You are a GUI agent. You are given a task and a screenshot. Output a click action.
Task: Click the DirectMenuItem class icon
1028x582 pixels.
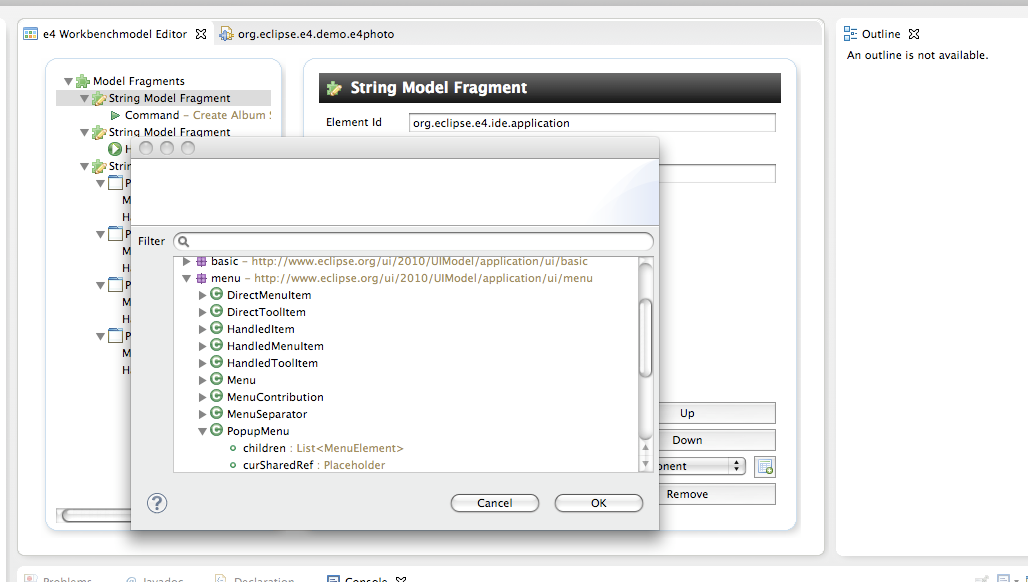pyautogui.click(x=216, y=294)
